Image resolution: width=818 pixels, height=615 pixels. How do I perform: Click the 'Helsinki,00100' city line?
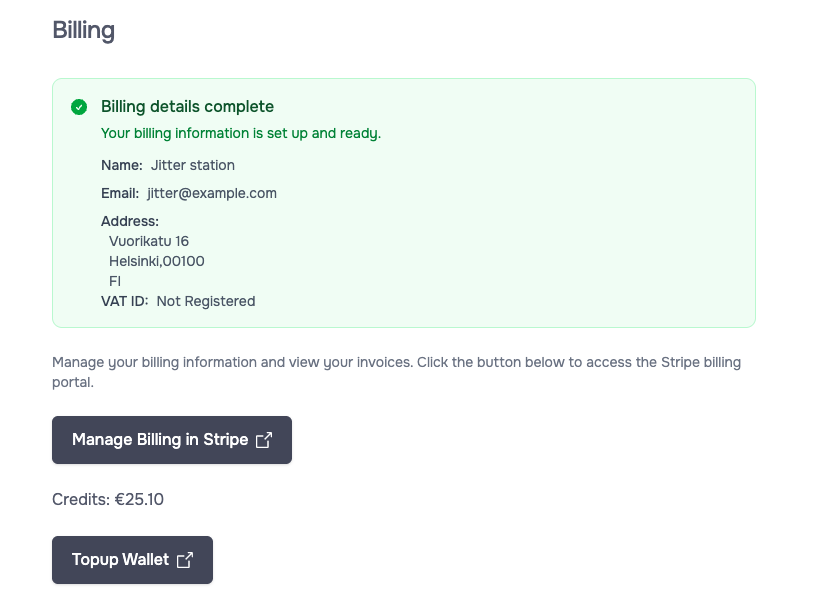[x=157, y=261]
